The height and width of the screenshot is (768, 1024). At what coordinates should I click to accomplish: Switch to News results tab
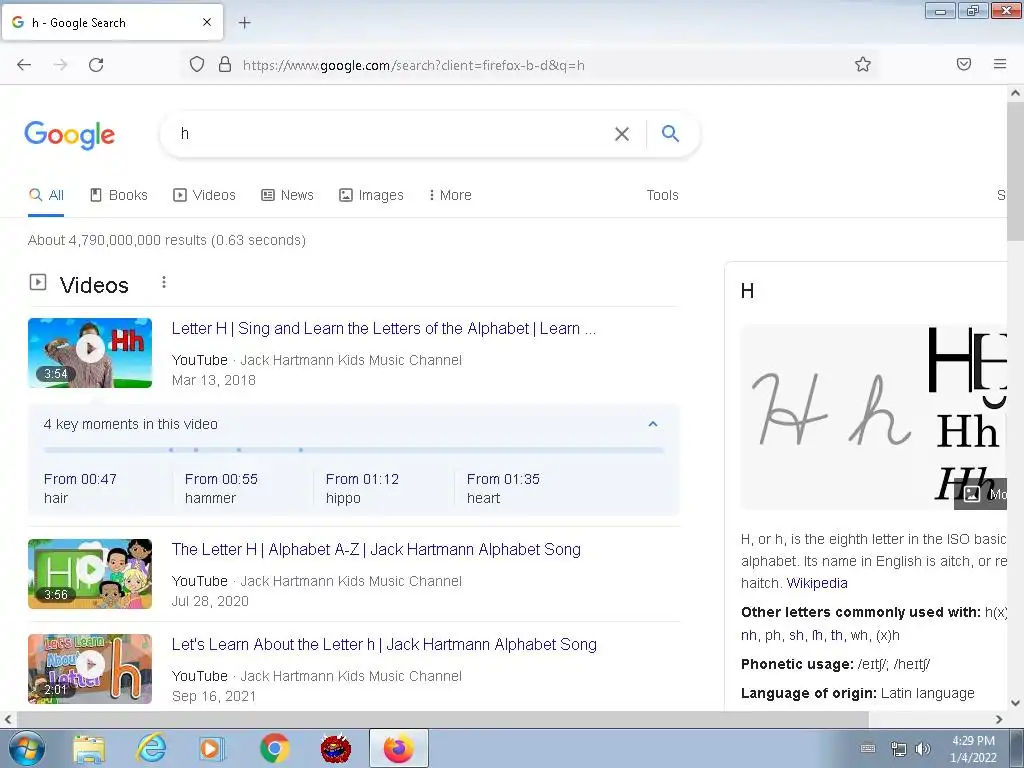pos(287,195)
